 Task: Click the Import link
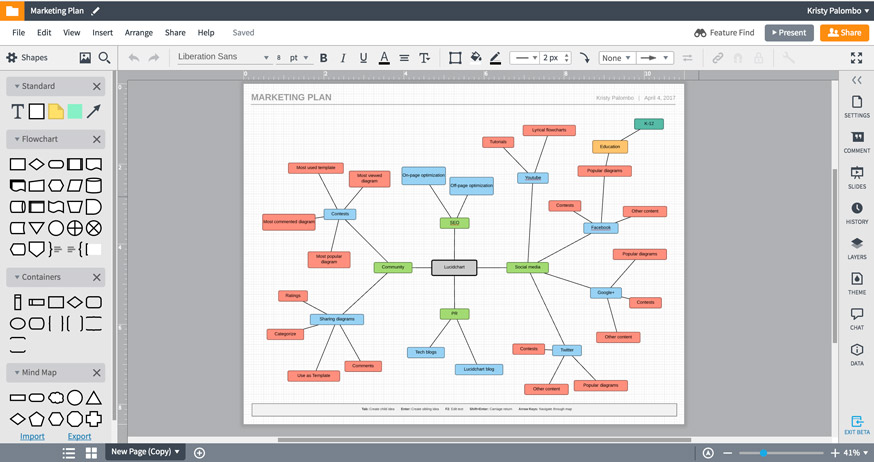click(x=32, y=436)
